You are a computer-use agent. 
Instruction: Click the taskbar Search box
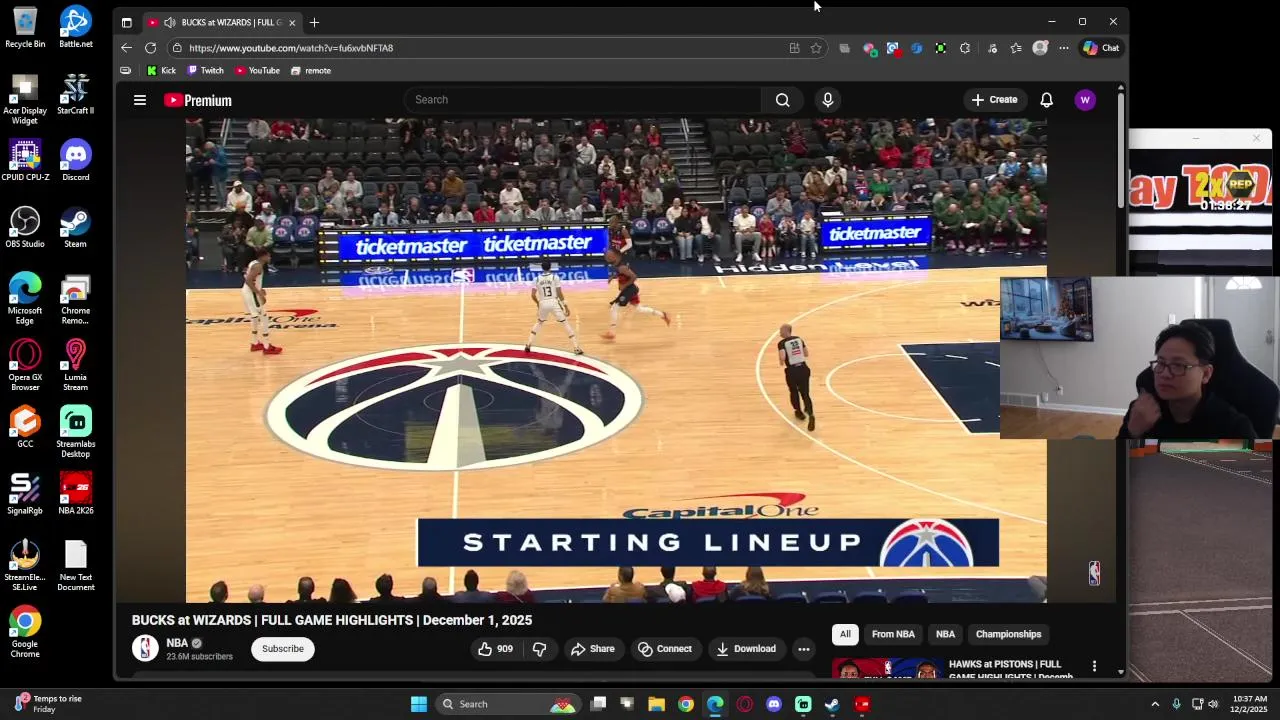click(508, 704)
